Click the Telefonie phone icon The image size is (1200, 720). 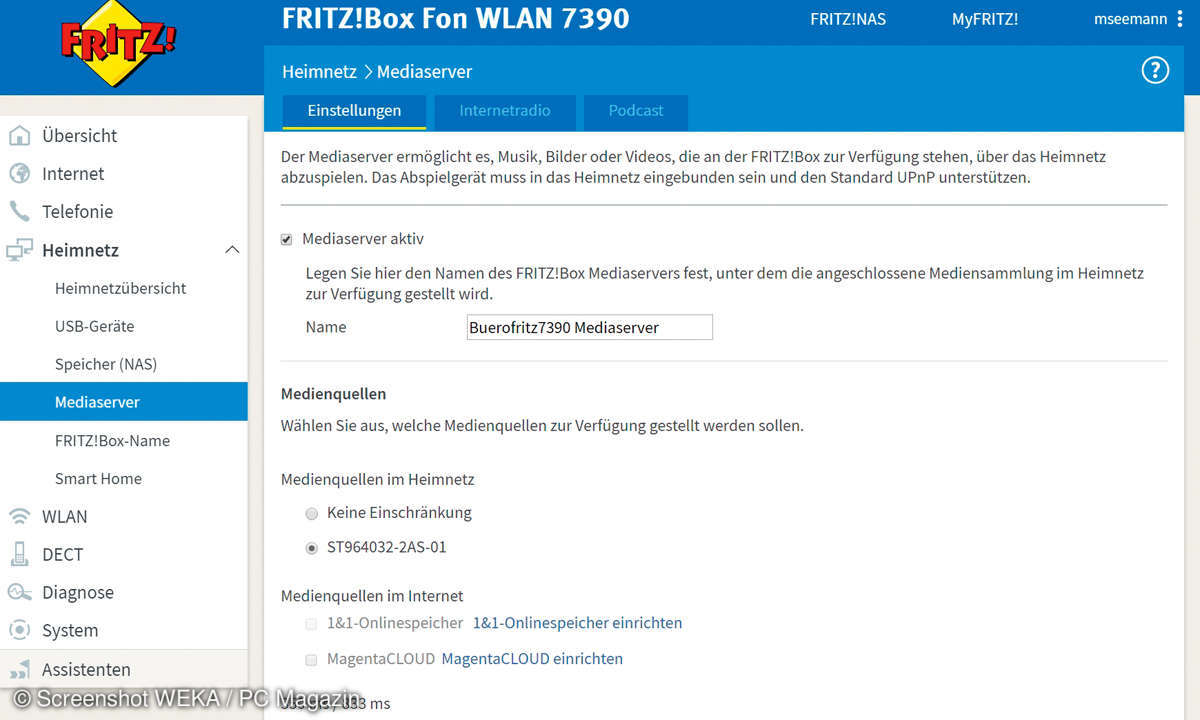coord(20,211)
